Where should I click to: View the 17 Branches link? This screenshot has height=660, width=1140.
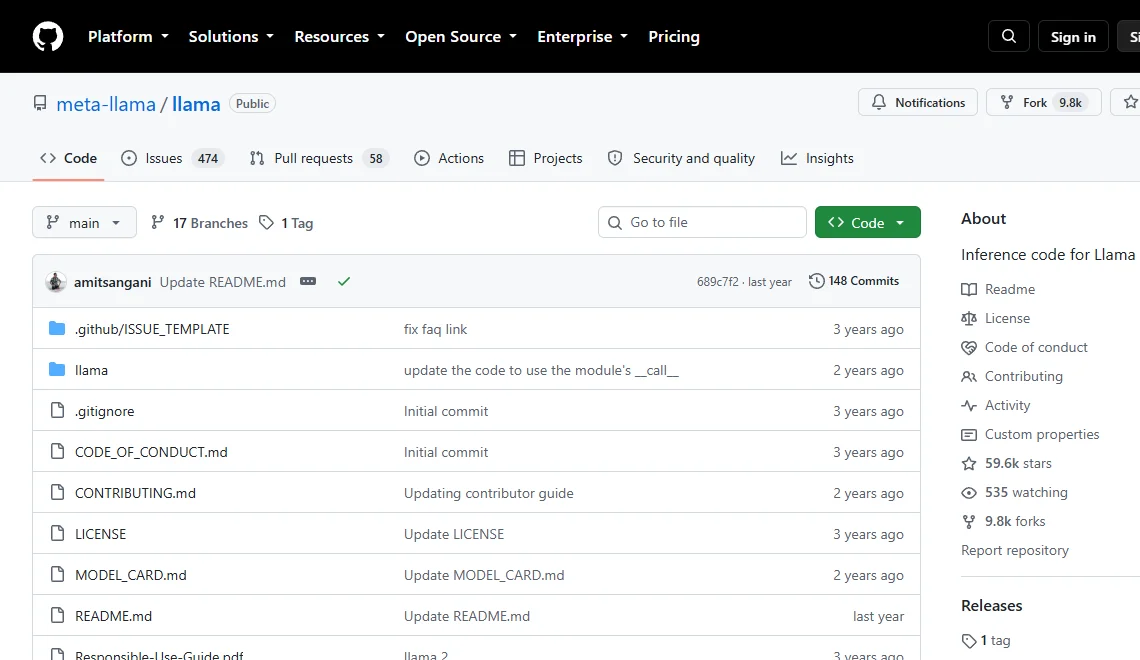click(199, 222)
